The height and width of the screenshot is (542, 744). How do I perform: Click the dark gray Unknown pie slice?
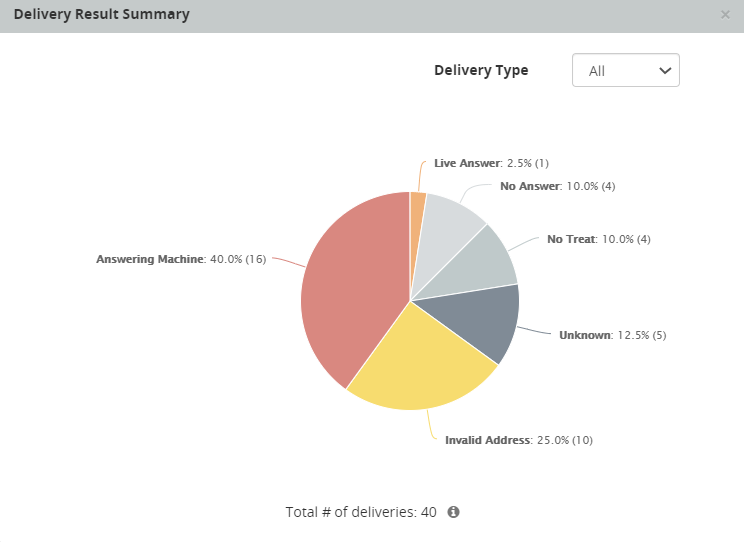click(x=480, y=320)
